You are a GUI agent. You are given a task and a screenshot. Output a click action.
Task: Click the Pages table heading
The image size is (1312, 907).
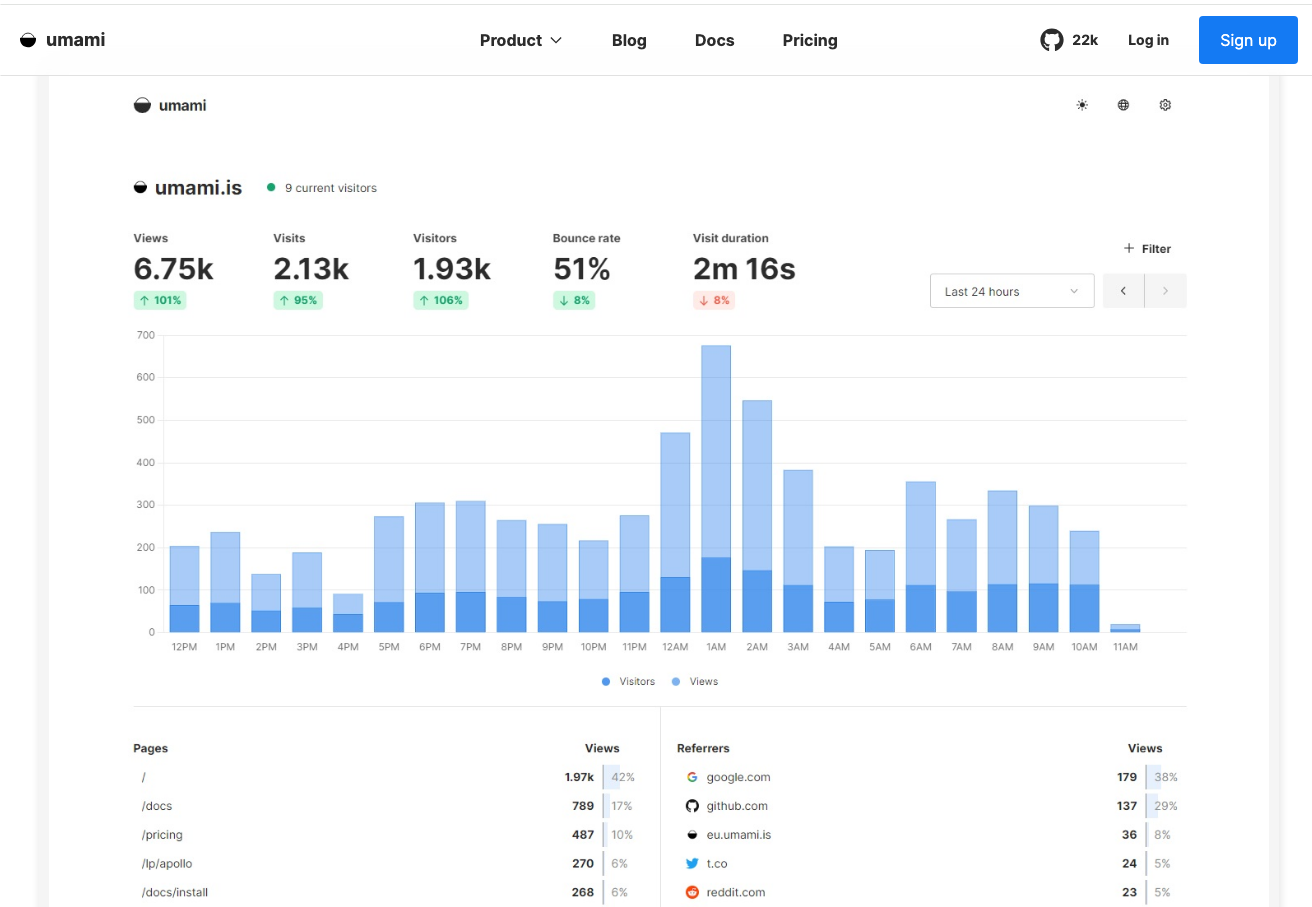[x=150, y=748]
